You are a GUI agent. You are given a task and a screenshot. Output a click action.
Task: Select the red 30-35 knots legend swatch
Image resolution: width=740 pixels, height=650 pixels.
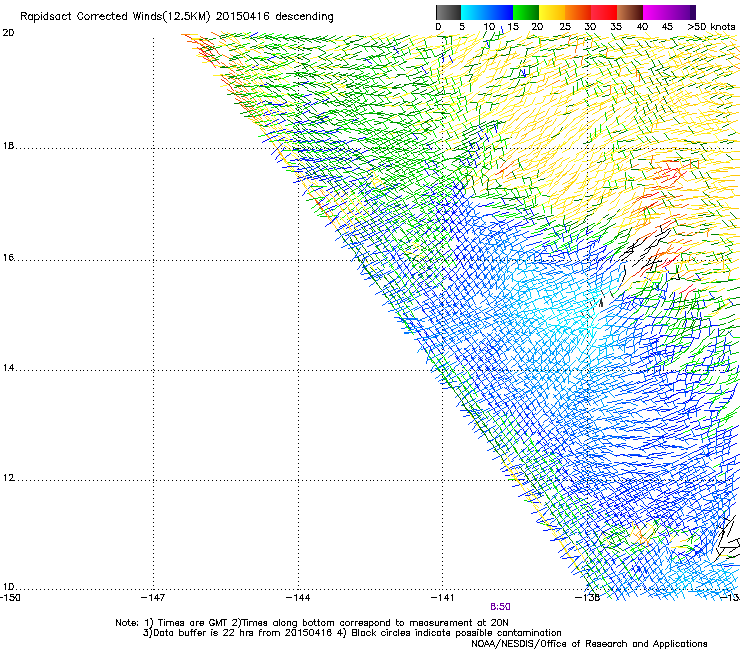pos(604,12)
